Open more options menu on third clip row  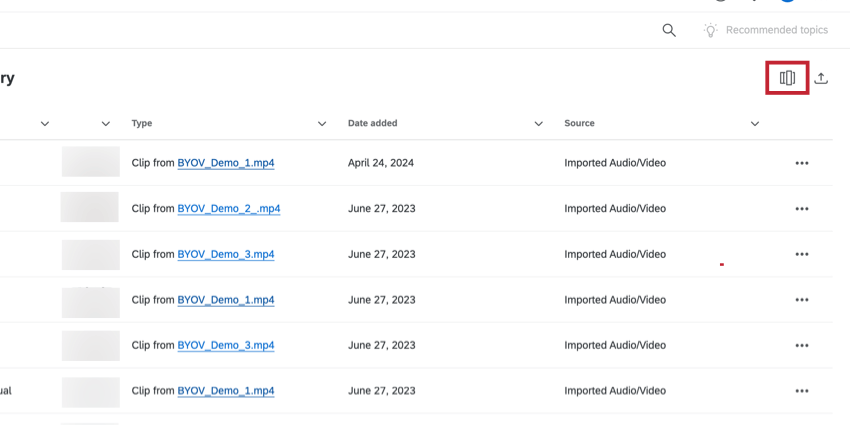(x=801, y=255)
